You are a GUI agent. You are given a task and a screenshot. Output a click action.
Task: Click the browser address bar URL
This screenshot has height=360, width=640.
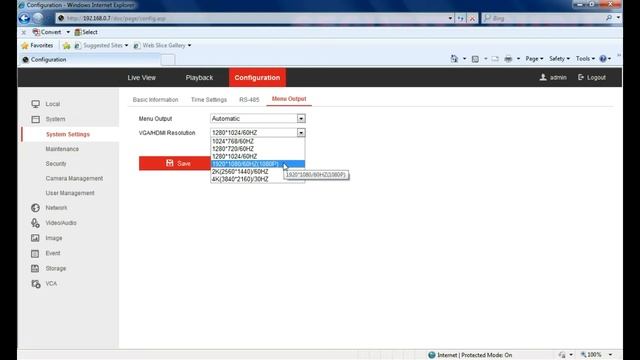pyautogui.click(x=116, y=18)
